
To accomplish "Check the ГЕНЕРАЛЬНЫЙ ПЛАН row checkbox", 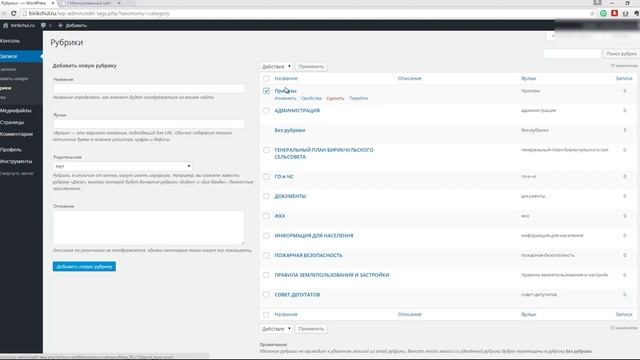I will click(266, 150).
